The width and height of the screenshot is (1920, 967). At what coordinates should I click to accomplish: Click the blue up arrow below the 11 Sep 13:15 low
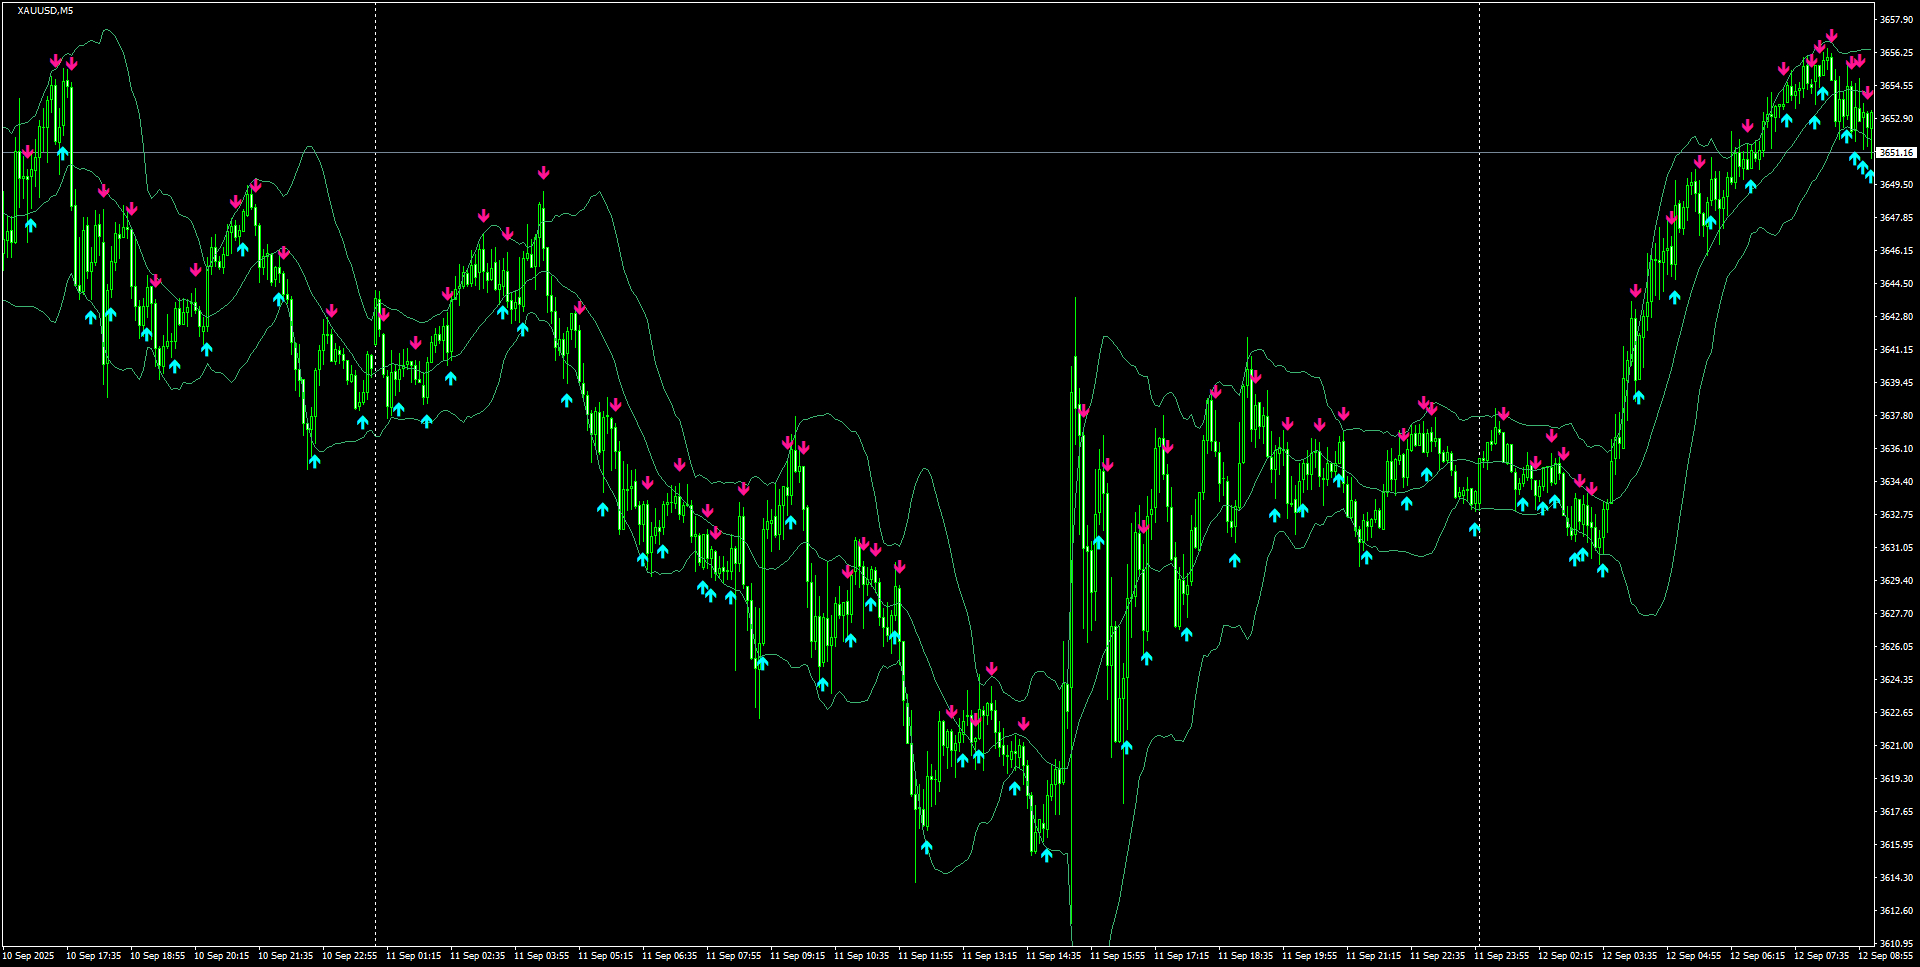[x=1014, y=787]
